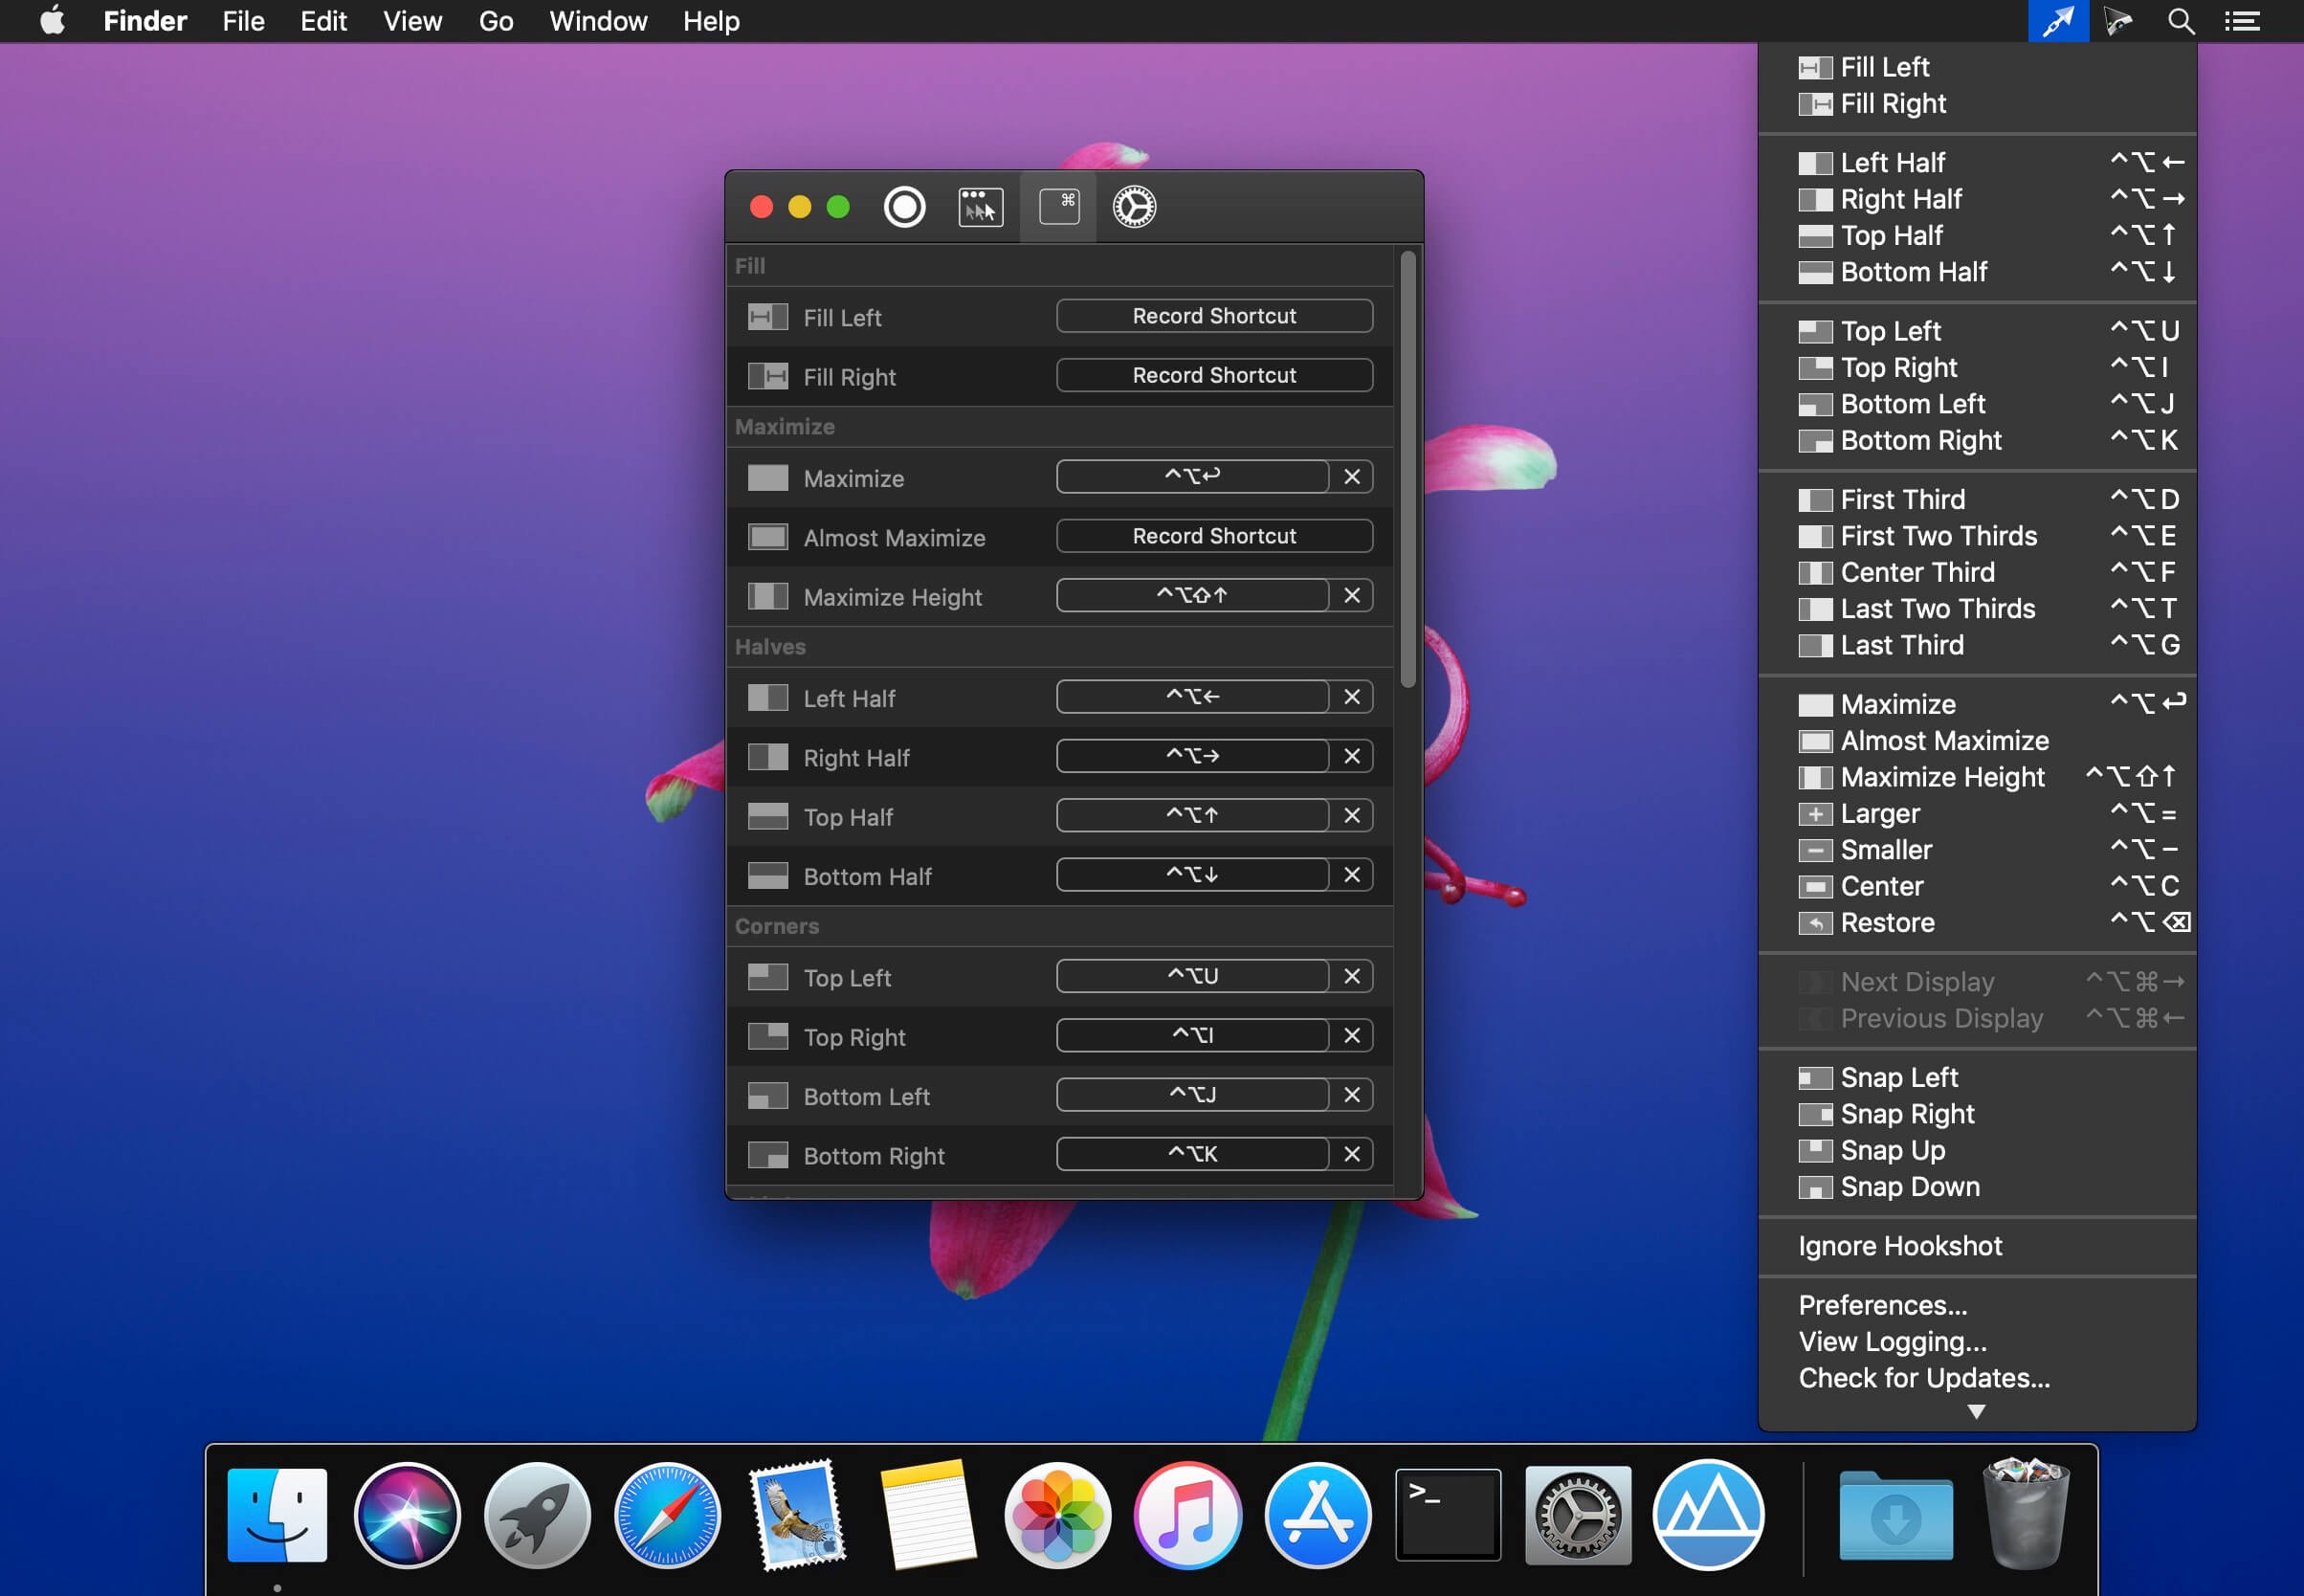Image resolution: width=2304 pixels, height=1596 pixels.
Task: Remove the Bottom Right shortcut
Action: pyautogui.click(x=1352, y=1154)
